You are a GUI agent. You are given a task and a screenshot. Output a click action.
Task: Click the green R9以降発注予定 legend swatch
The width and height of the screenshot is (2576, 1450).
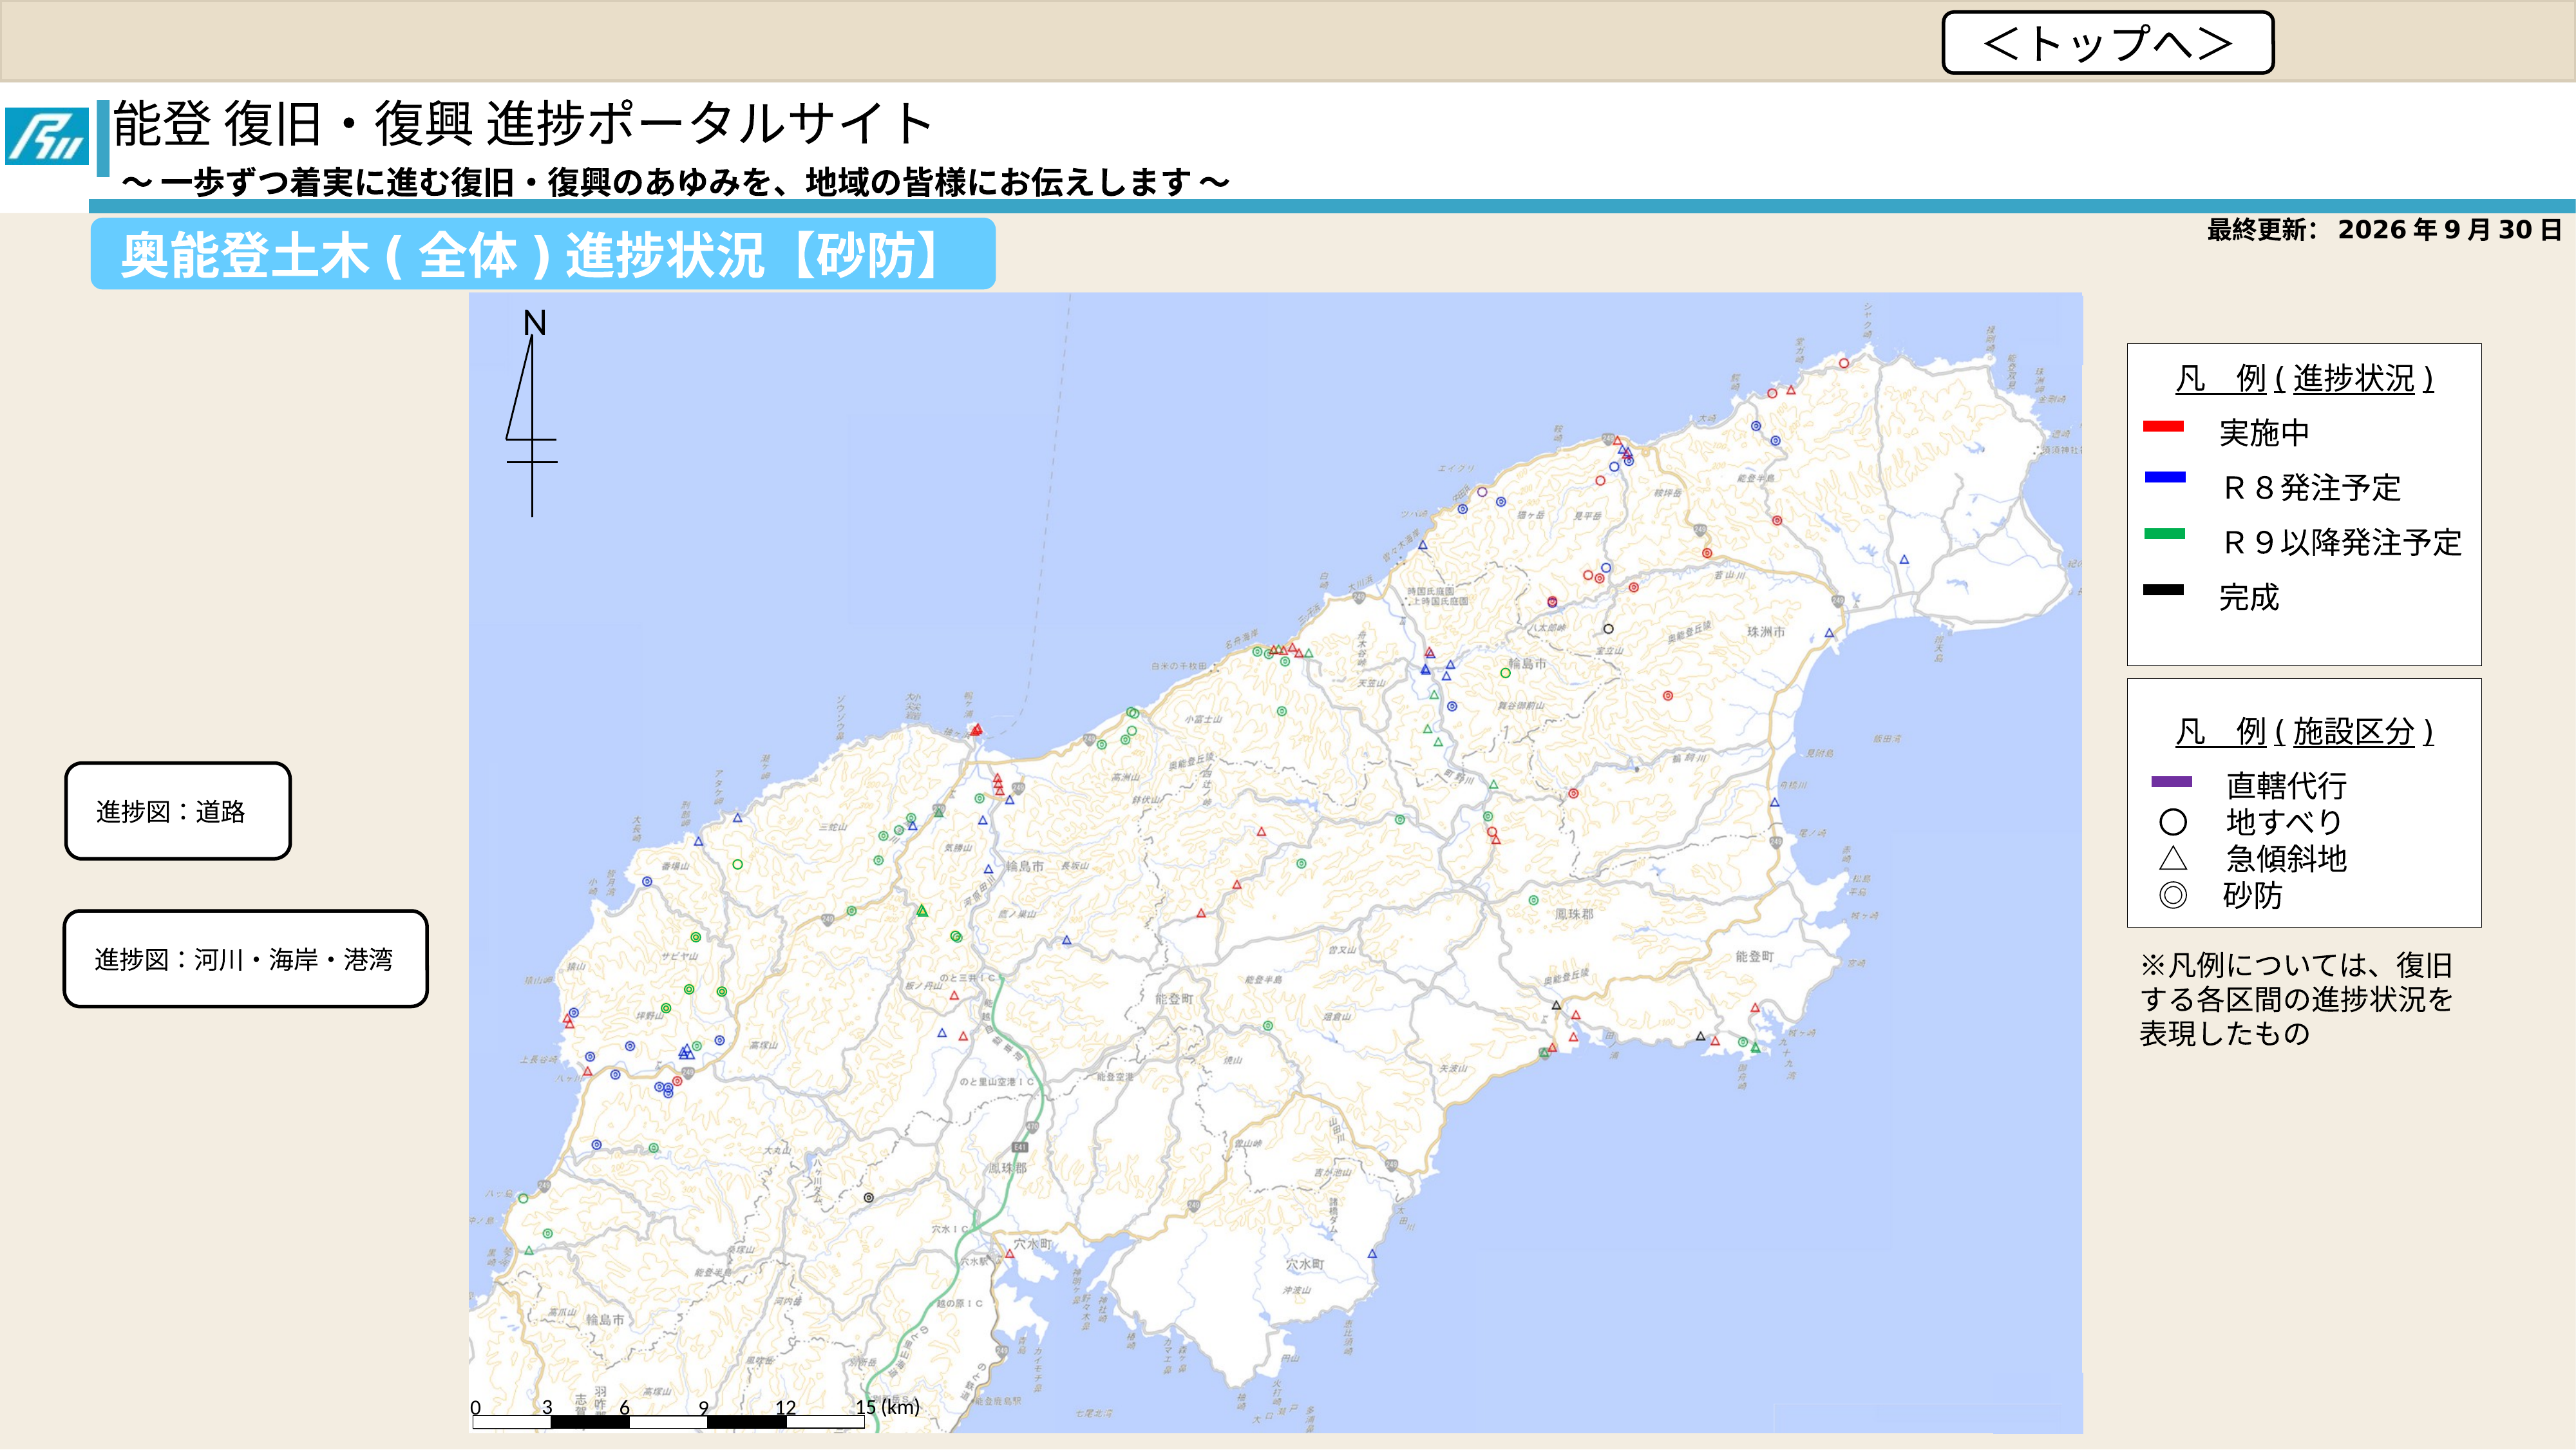2165,534
